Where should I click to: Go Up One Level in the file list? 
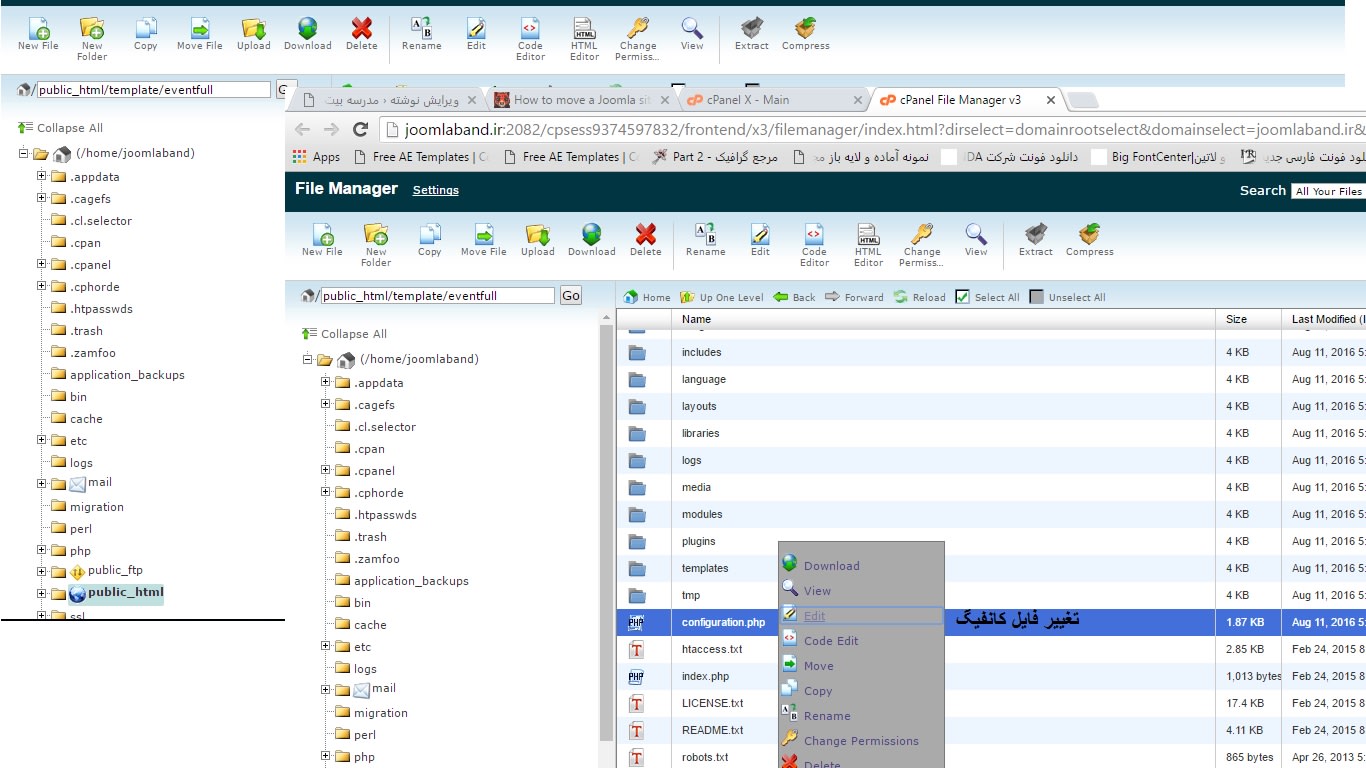click(721, 297)
